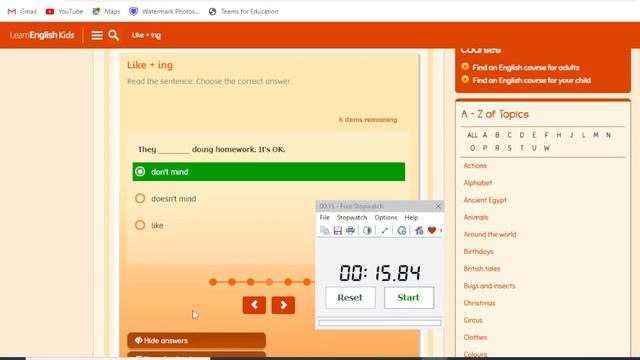
Task: Open the Ancient Egypt topic
Action: [485, 200]
